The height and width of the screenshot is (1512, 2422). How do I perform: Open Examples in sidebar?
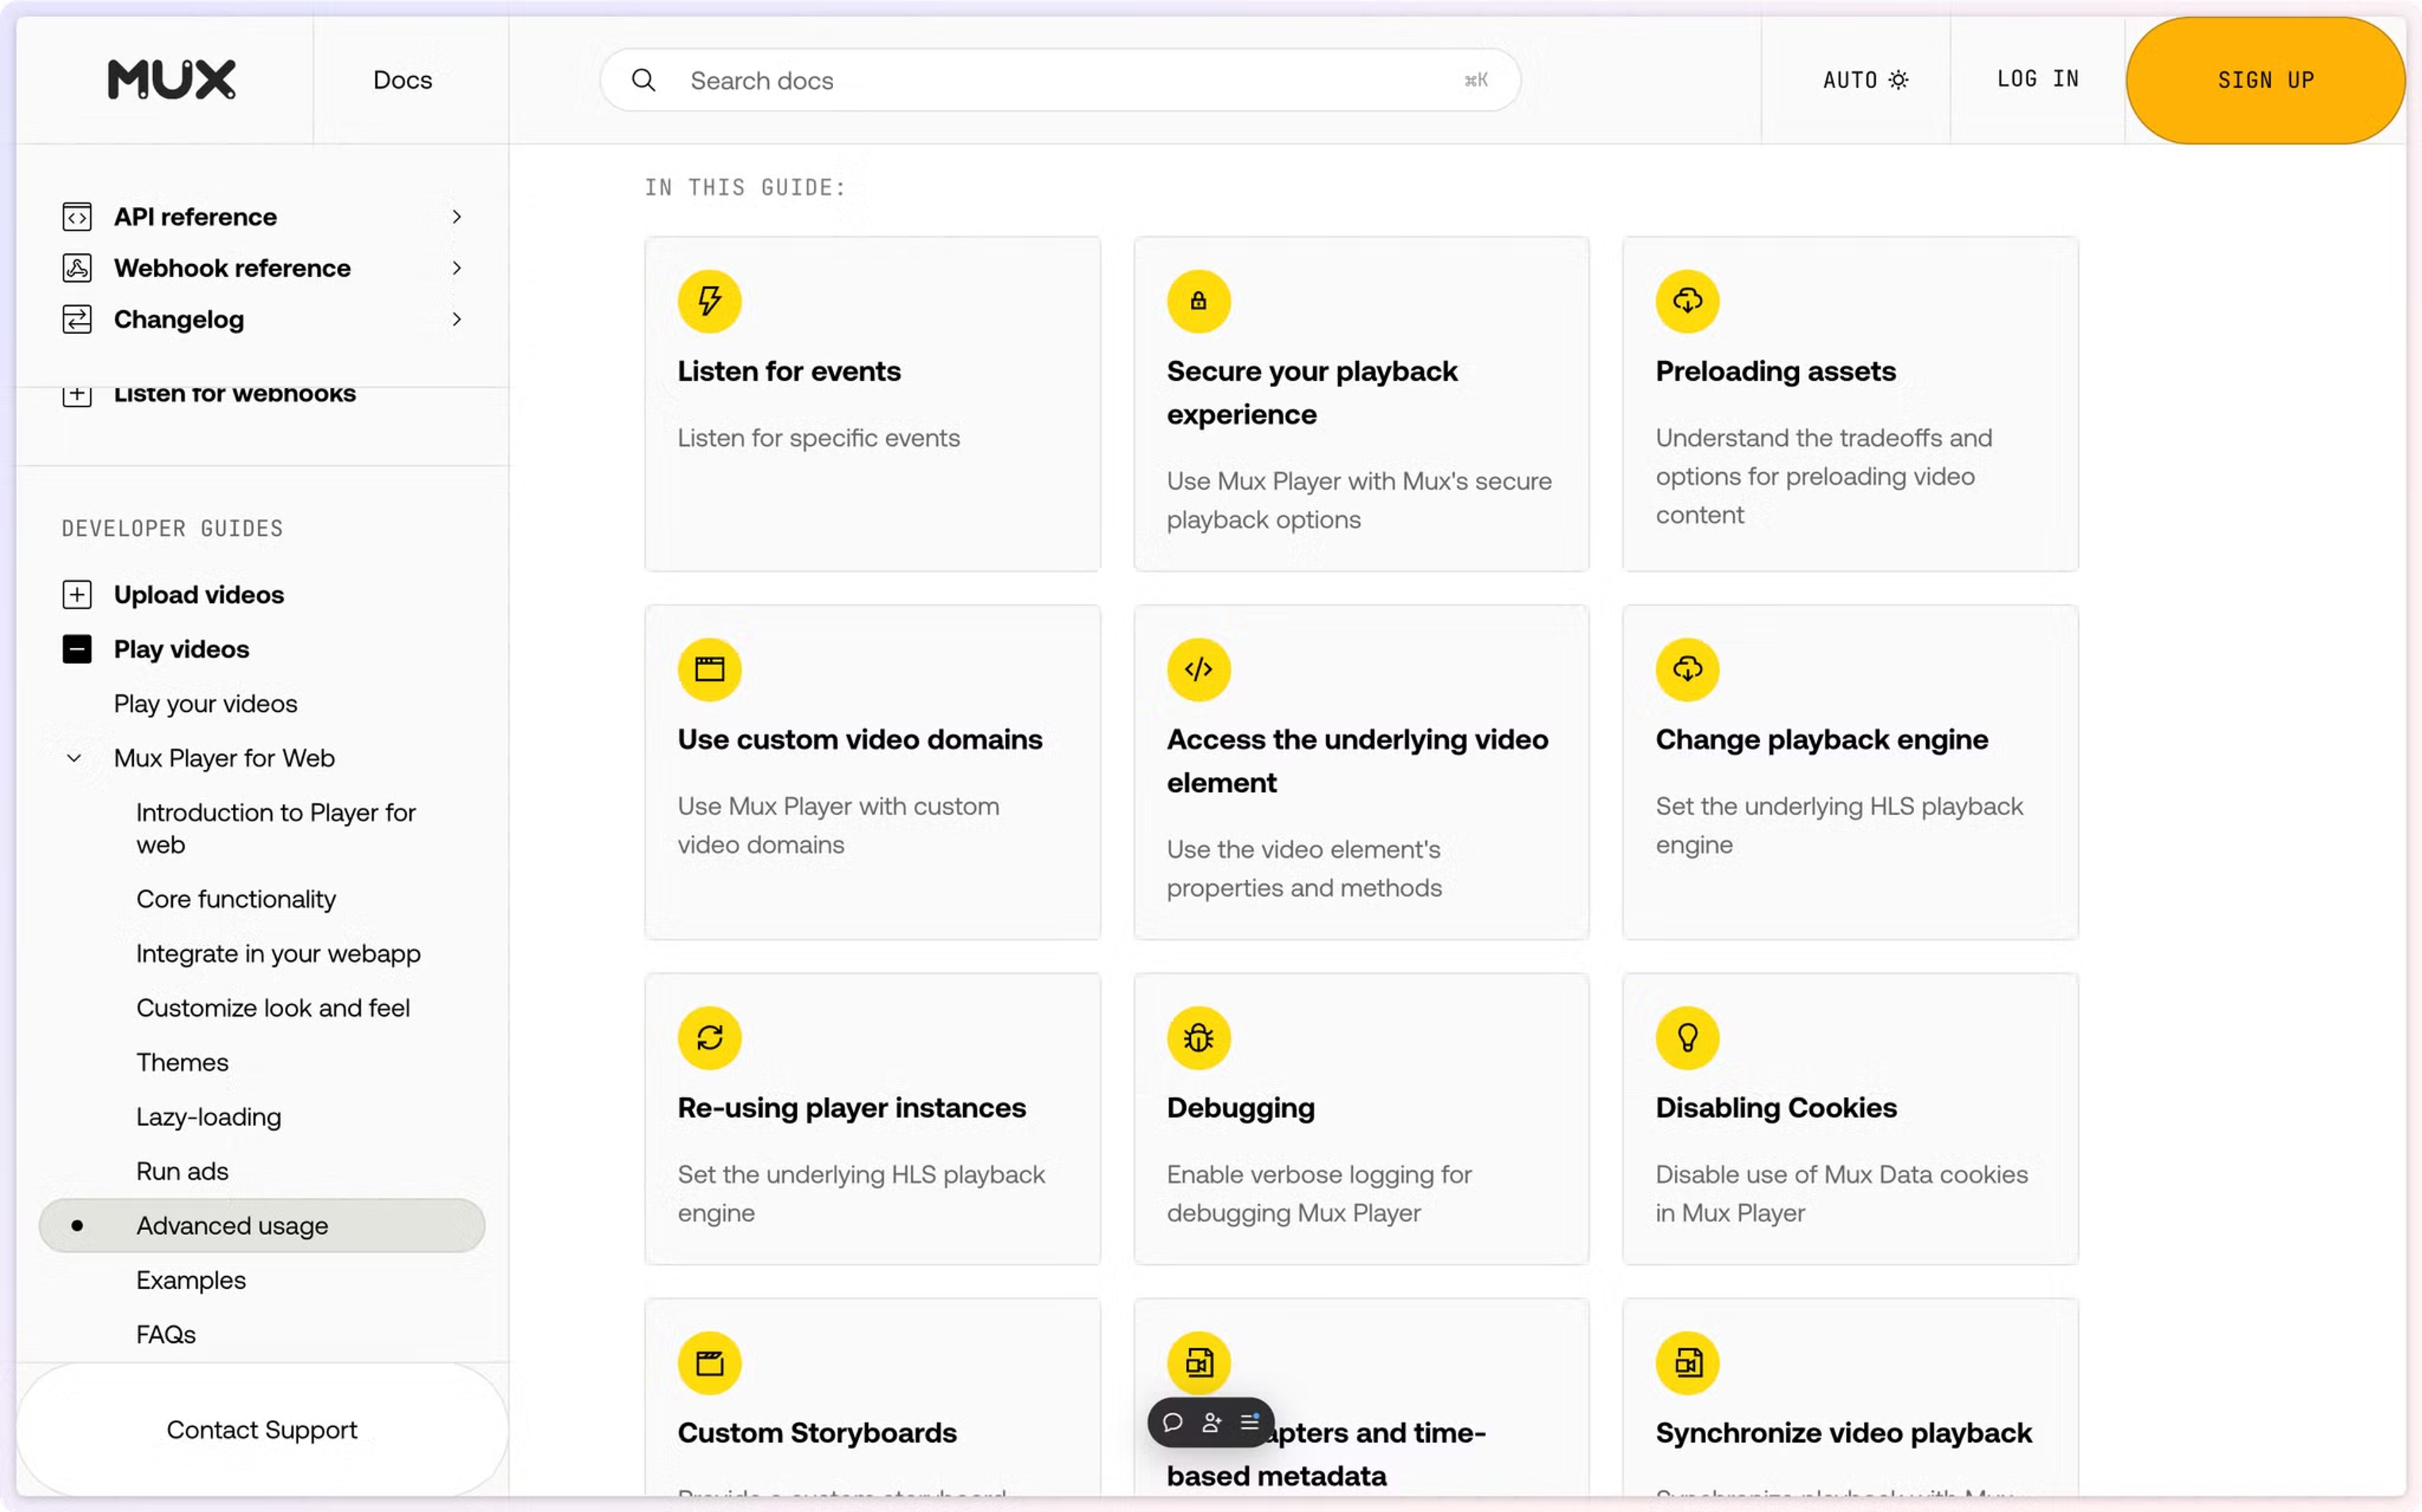tap(191, 1280)
